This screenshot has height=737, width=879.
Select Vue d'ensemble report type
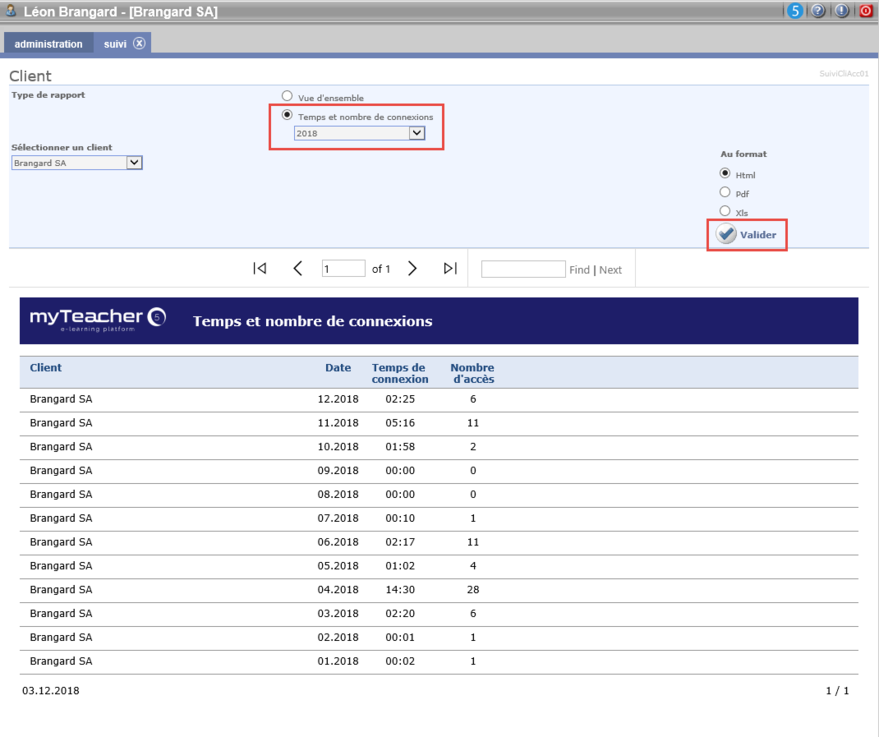coord(287,97)
